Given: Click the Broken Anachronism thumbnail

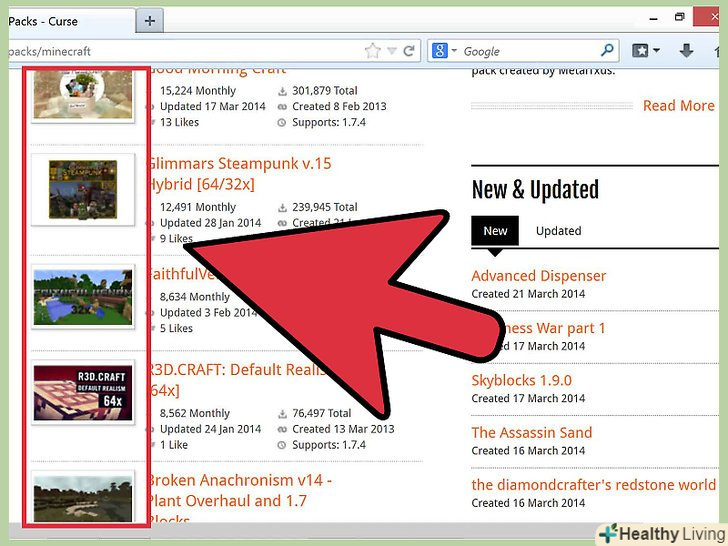Looking at the screenshot, I should click(83, 498).
